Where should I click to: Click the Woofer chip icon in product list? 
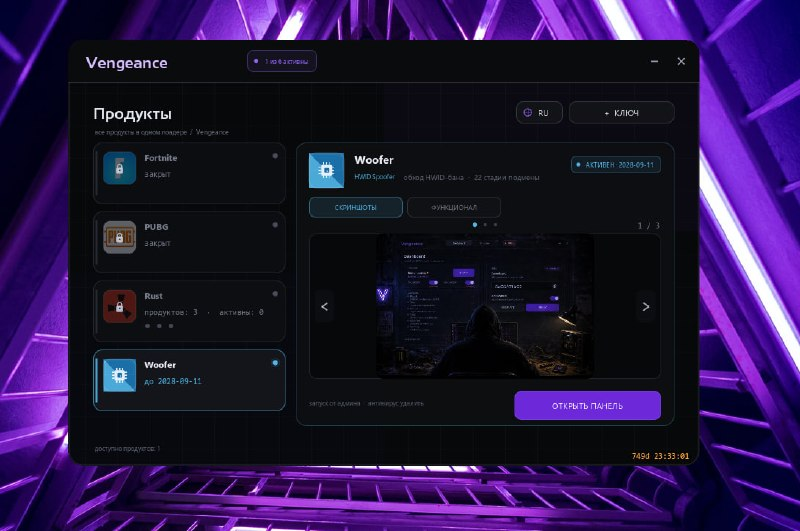click(119, 375)
